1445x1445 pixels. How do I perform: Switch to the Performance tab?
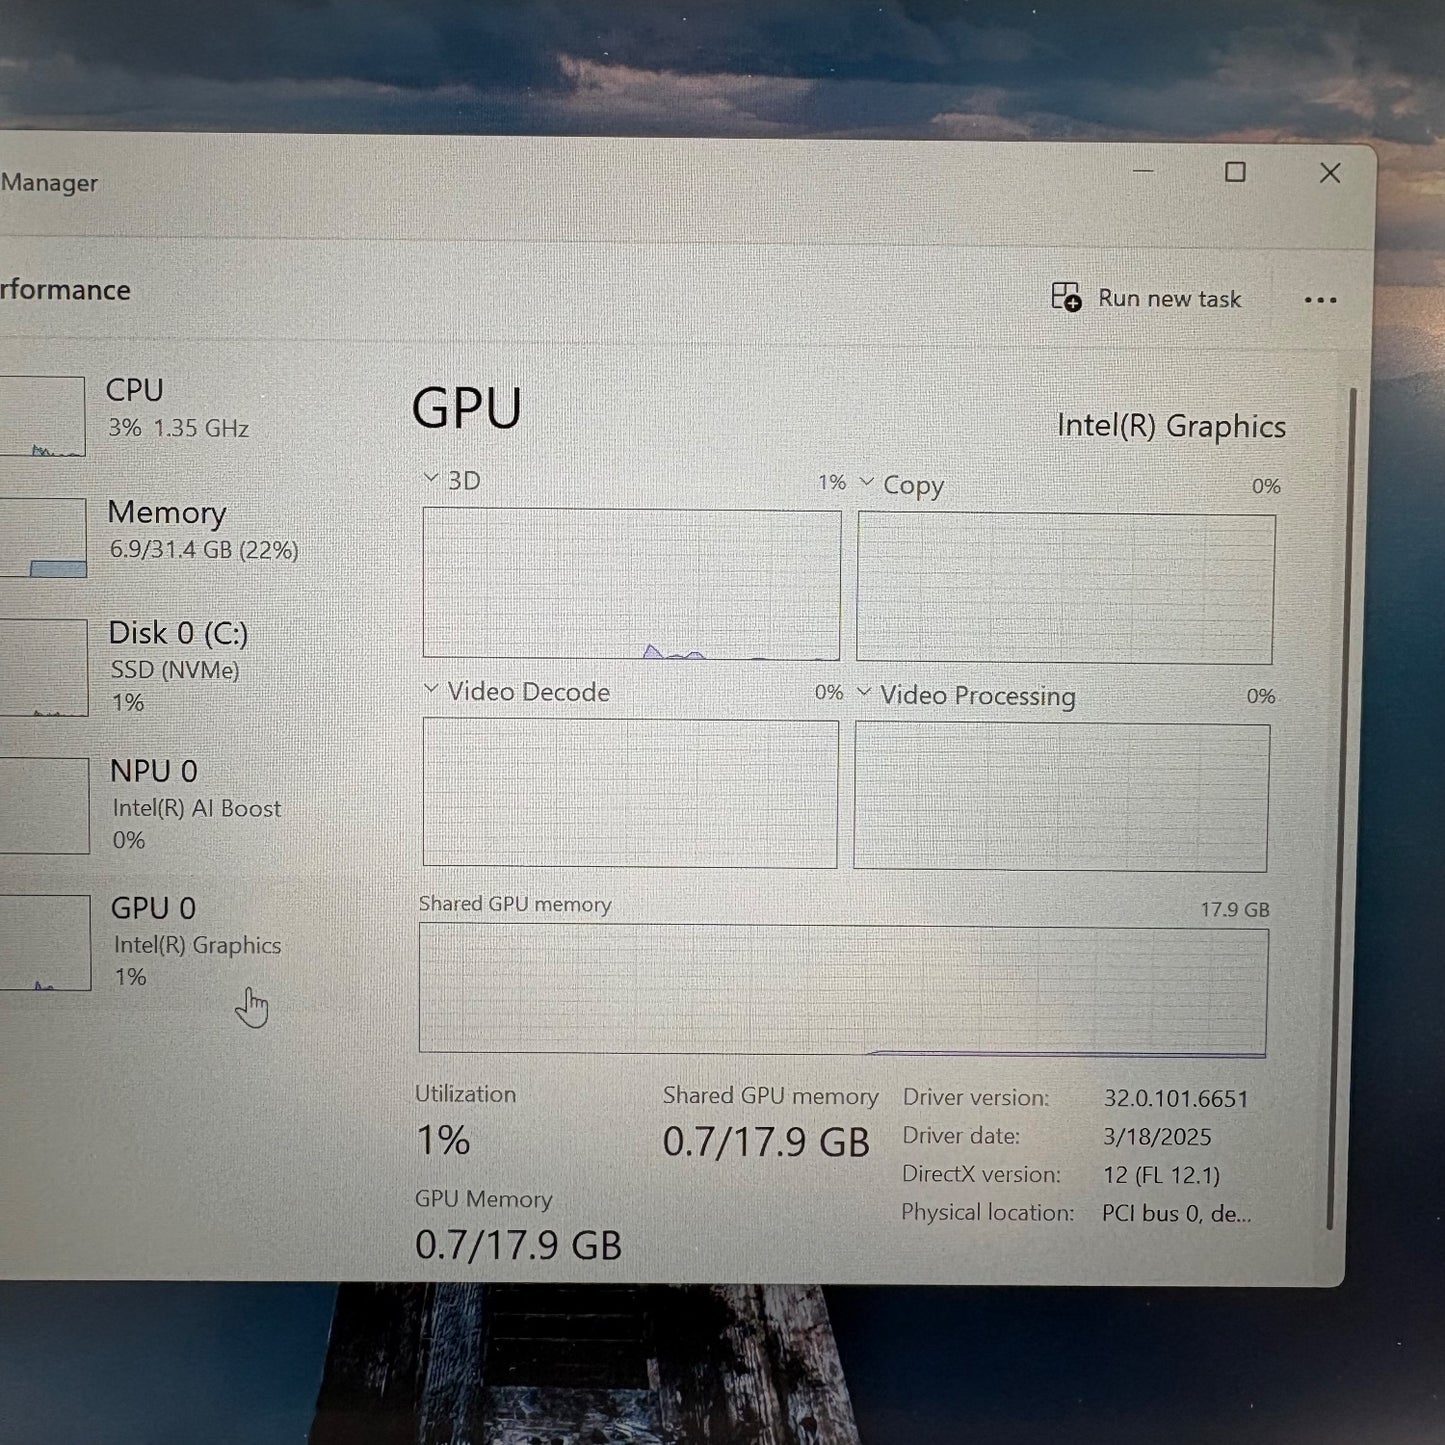[63, 290]
